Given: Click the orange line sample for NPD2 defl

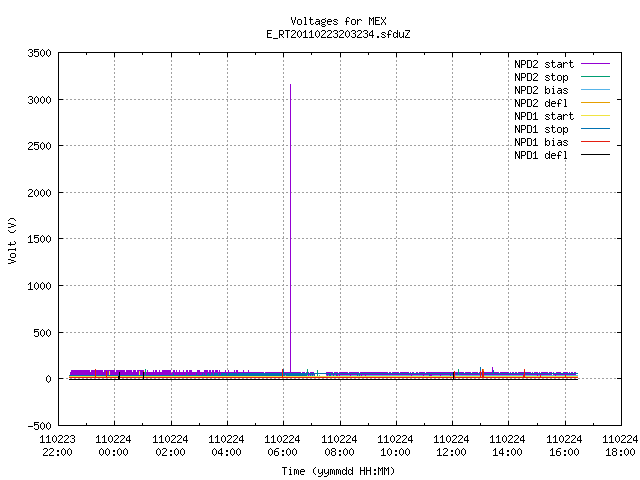Looking at the screenshot, I should [595, 103].
